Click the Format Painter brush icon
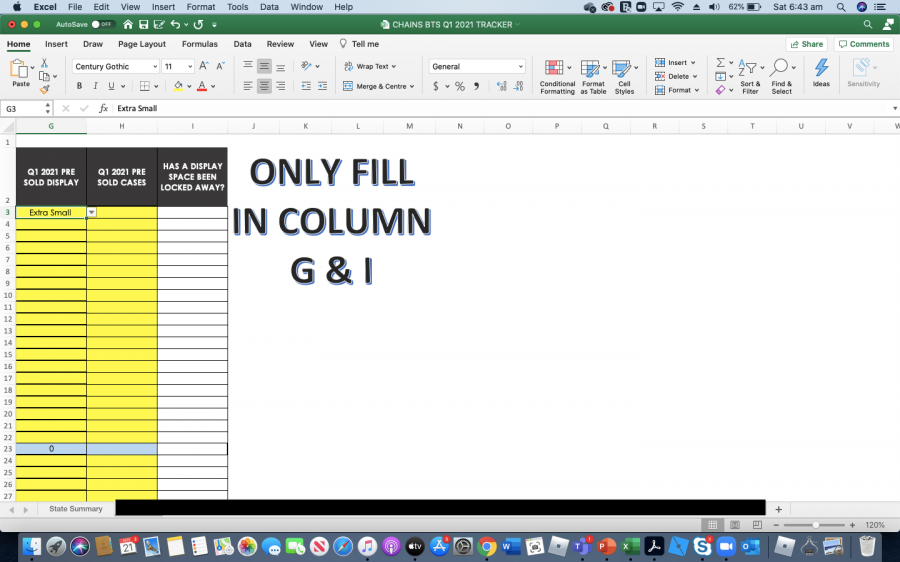Image resolution: width=900 pixels, height=562 pixels. click(x=44, y=89)
